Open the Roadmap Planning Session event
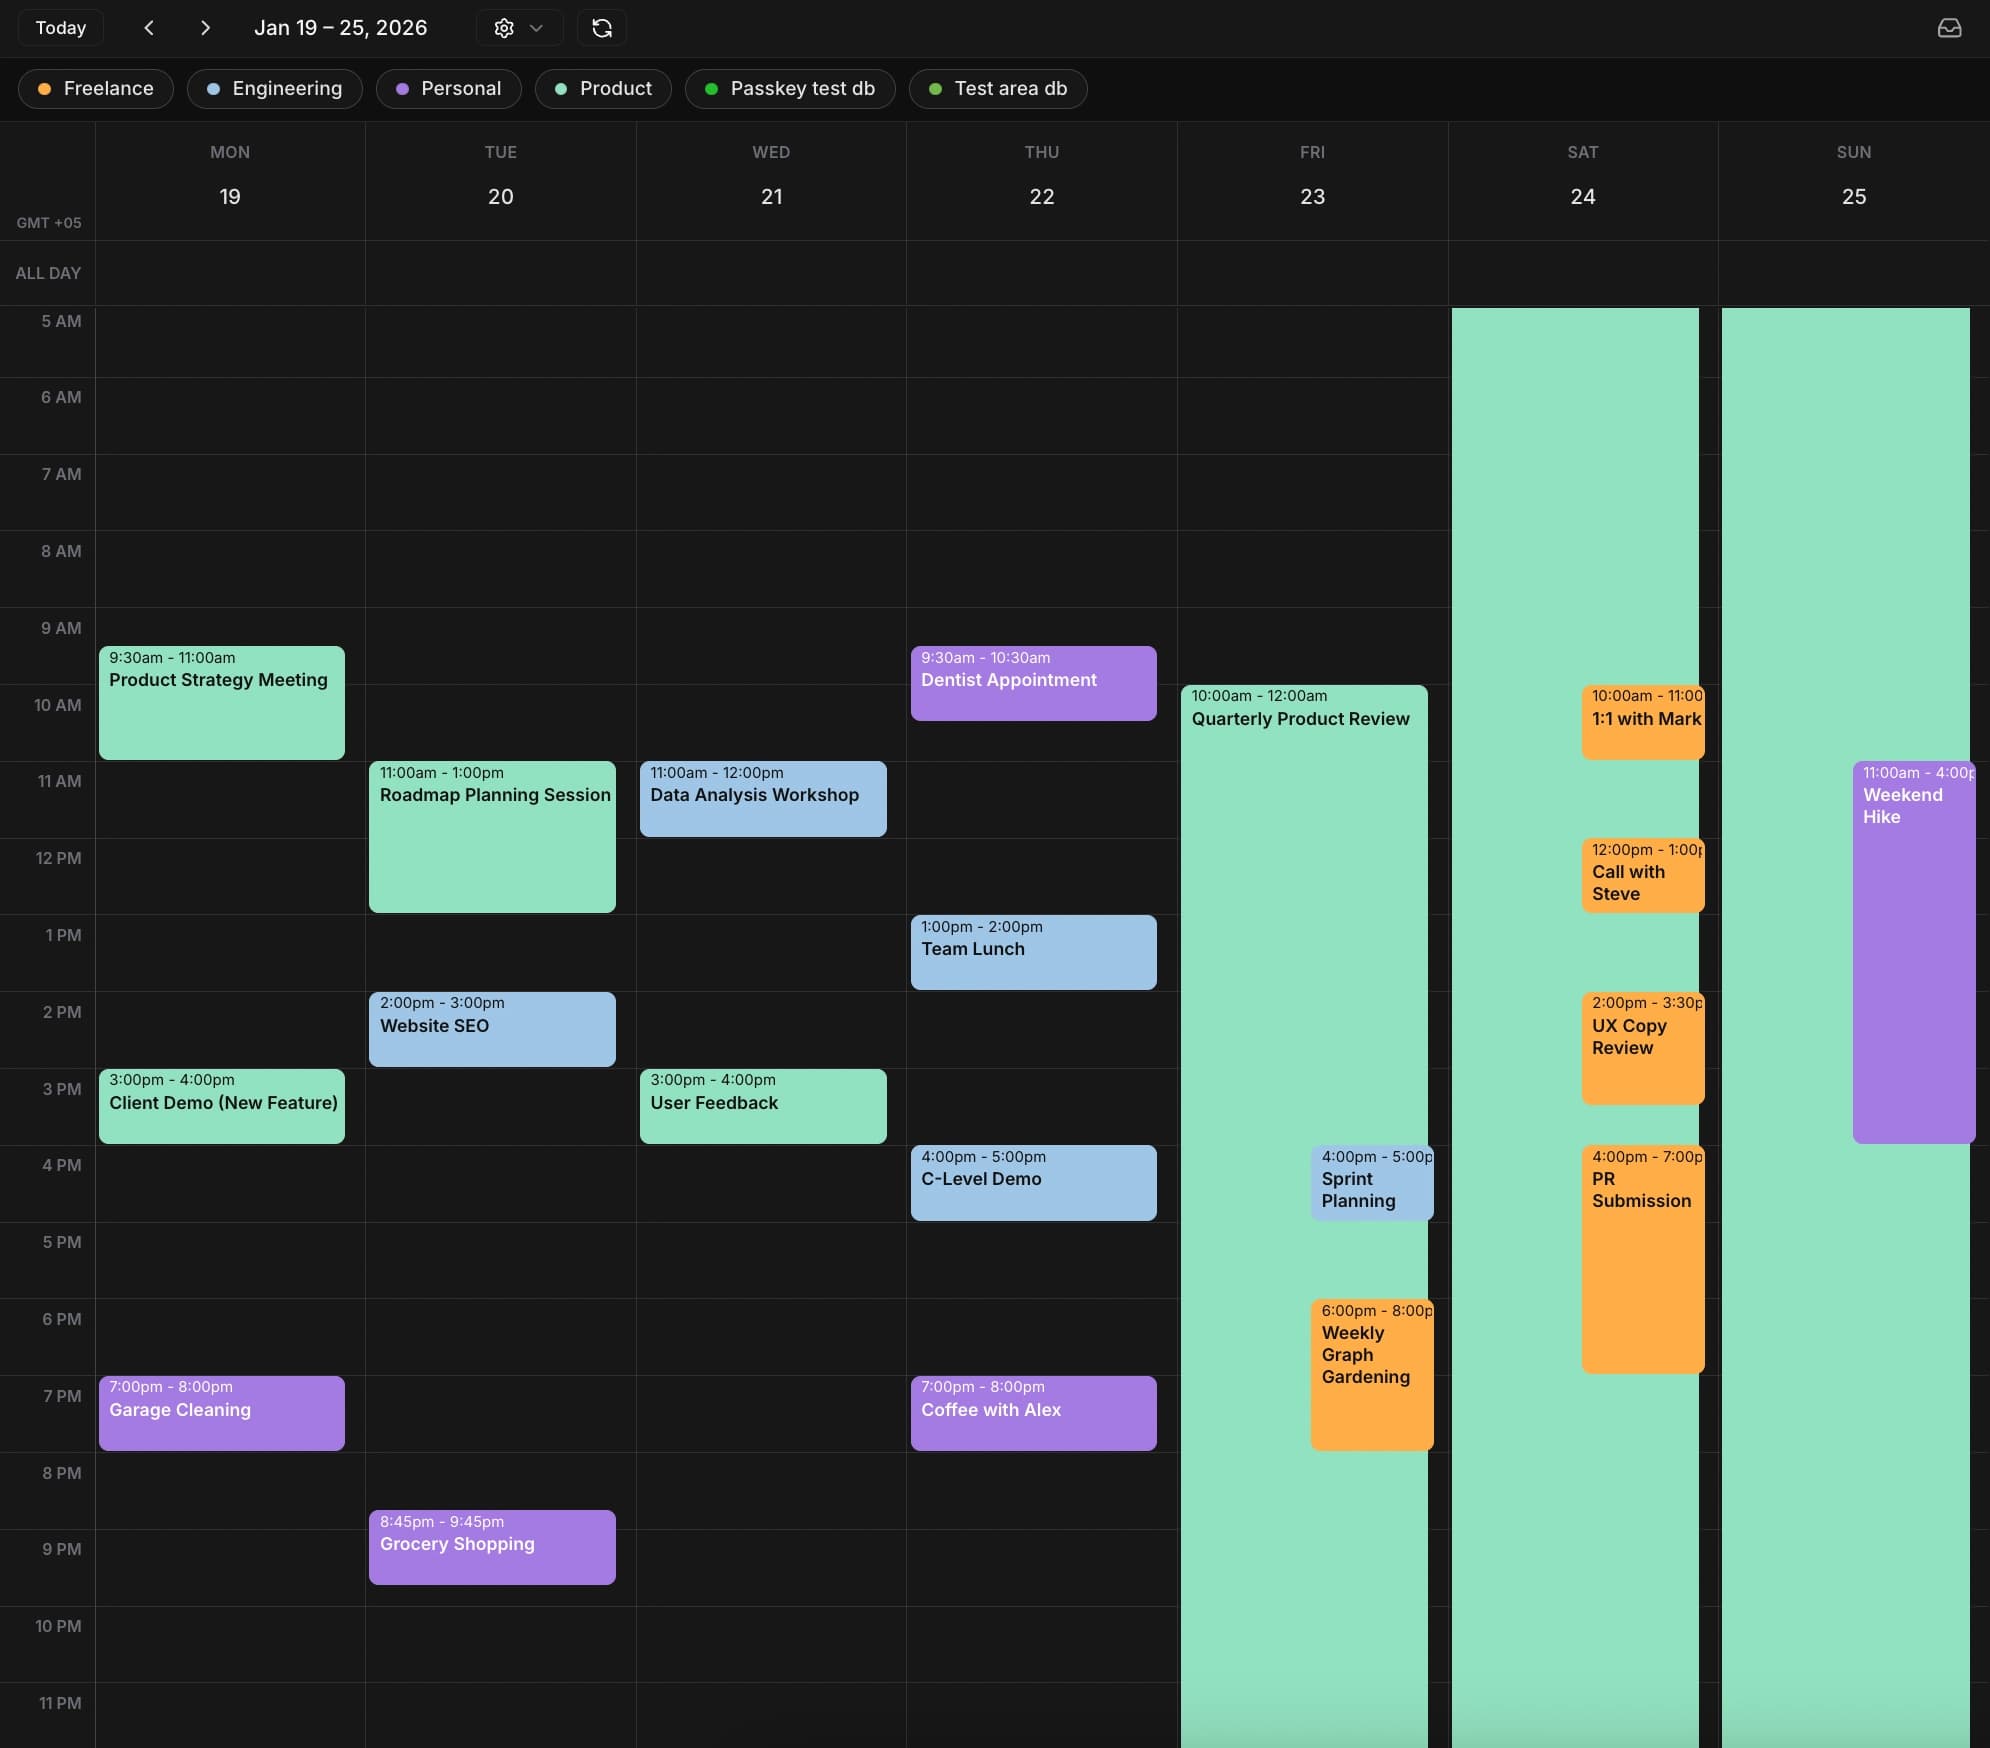1990x1748 pixels. click(492, 836)
